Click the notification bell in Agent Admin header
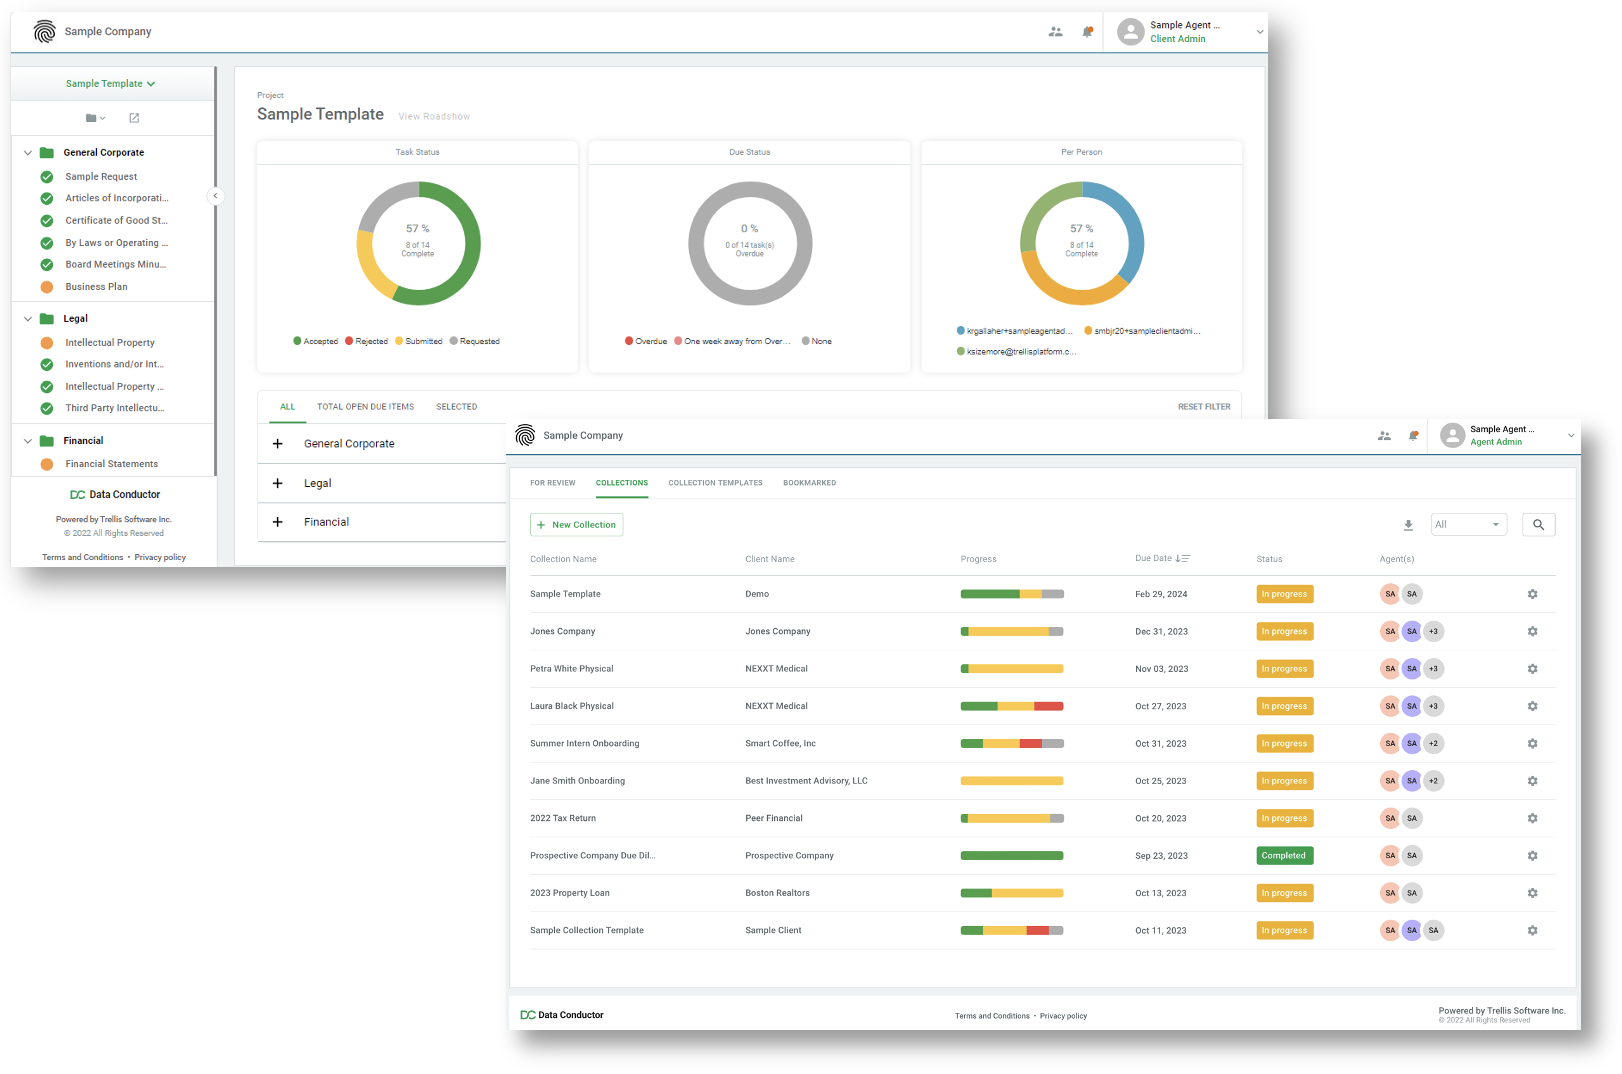The image size is (1622, 1074). [x=1413, y=436]
